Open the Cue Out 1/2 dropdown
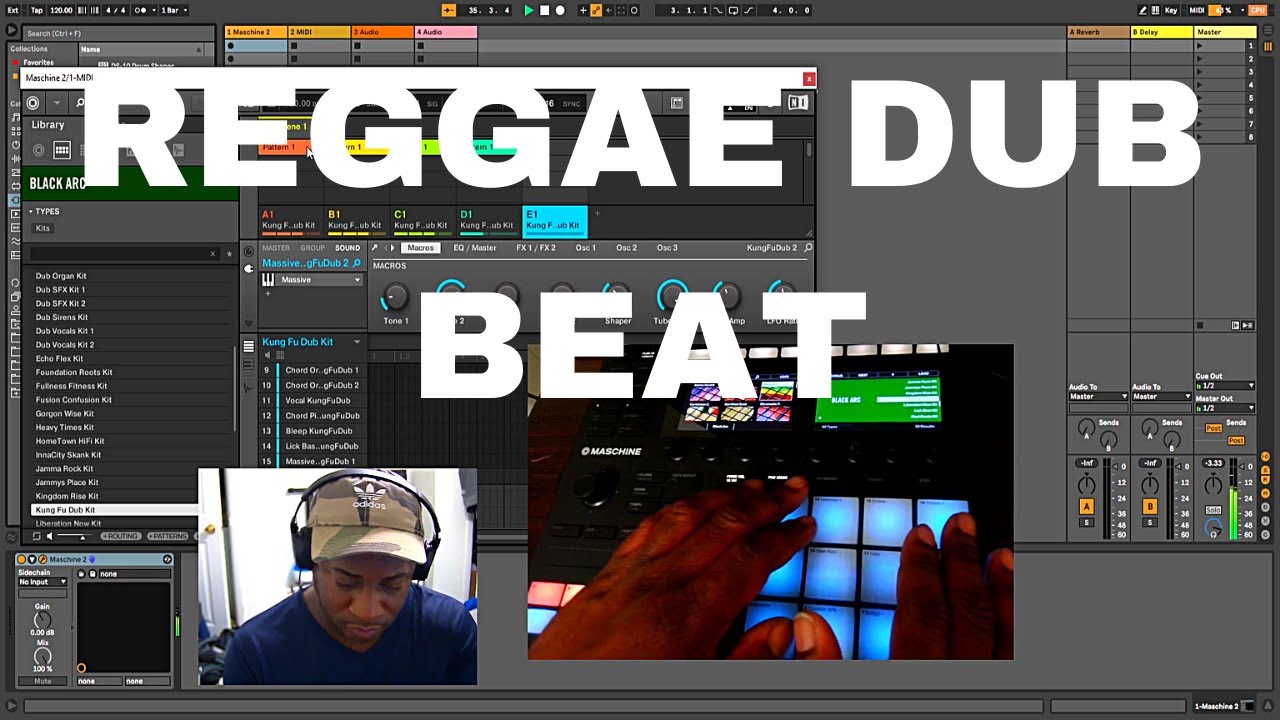 (x=1225, y=386)
